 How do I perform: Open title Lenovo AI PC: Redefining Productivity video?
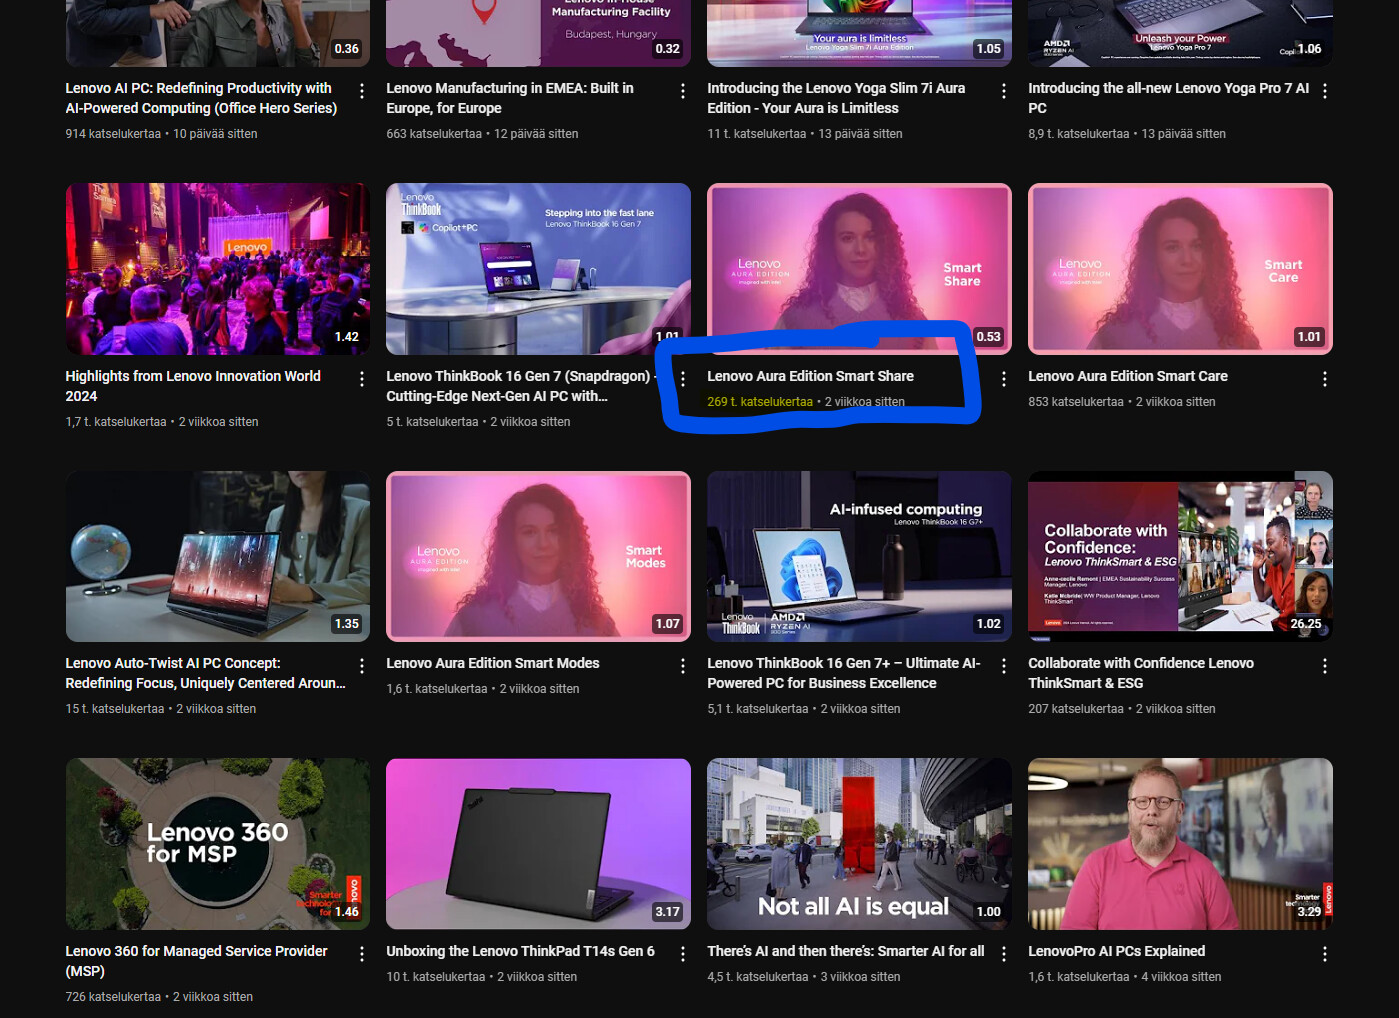(201, 98)
